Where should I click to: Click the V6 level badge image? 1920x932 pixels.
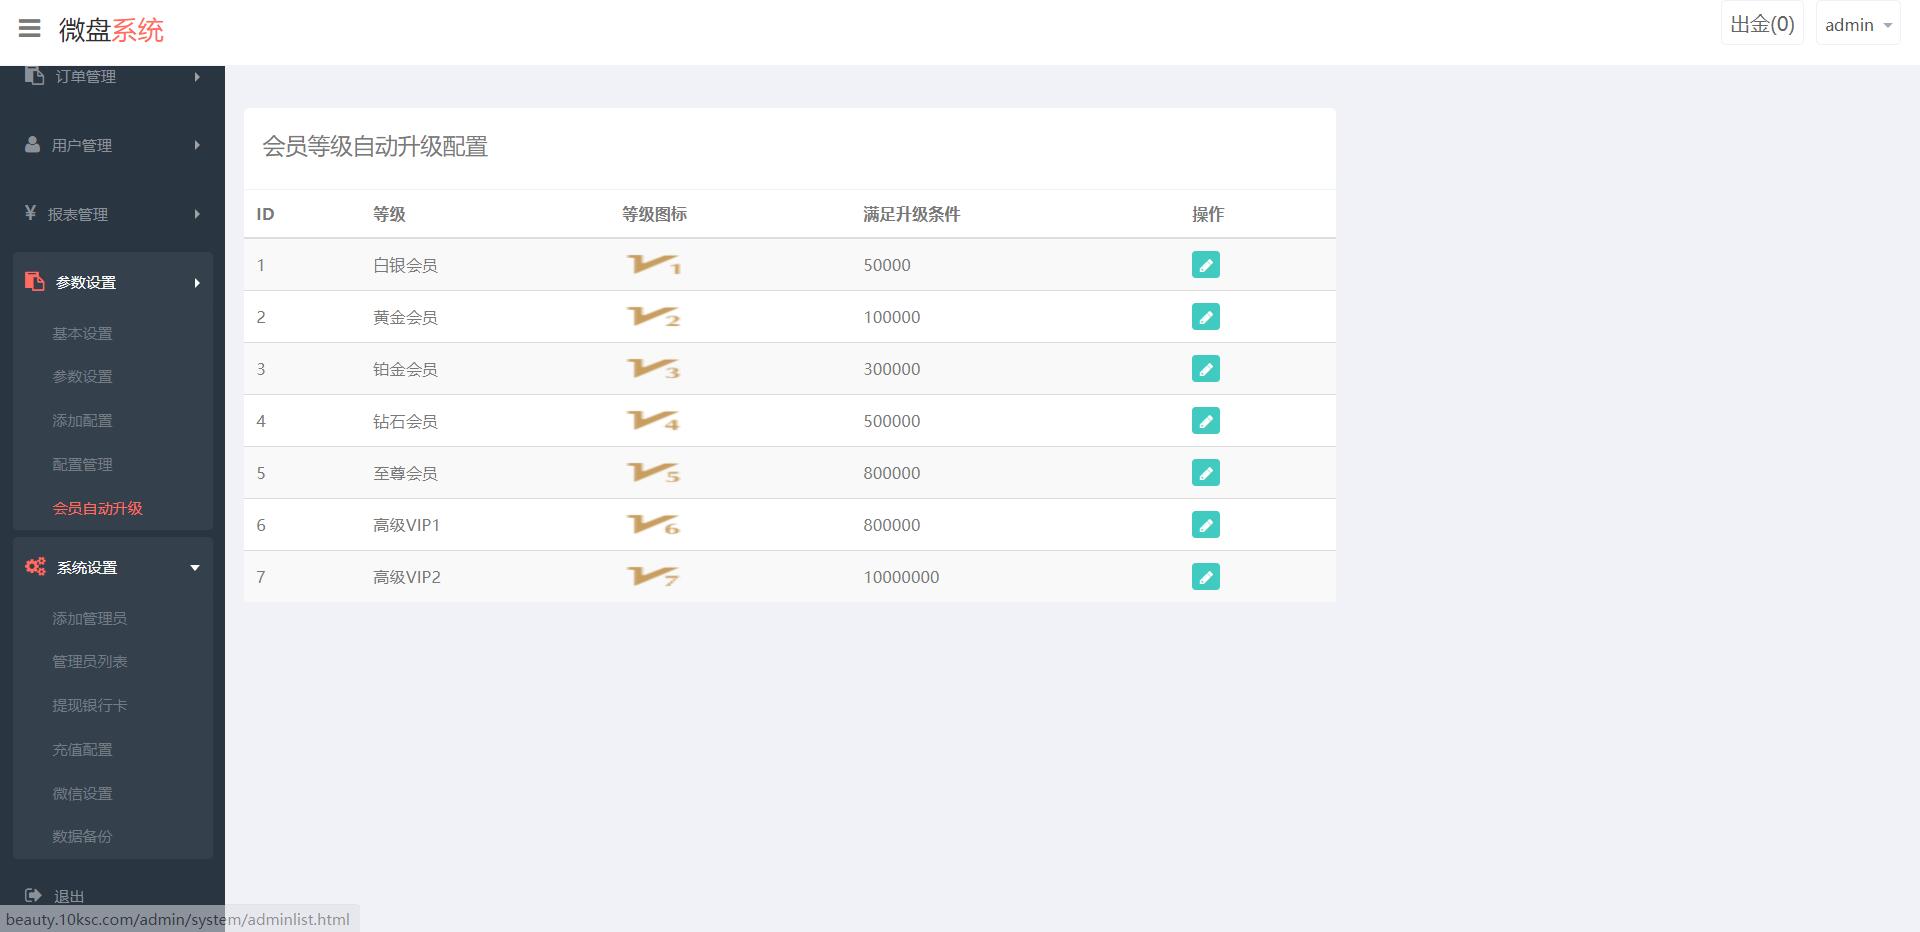pyautogui.click(x=654, y=525)
